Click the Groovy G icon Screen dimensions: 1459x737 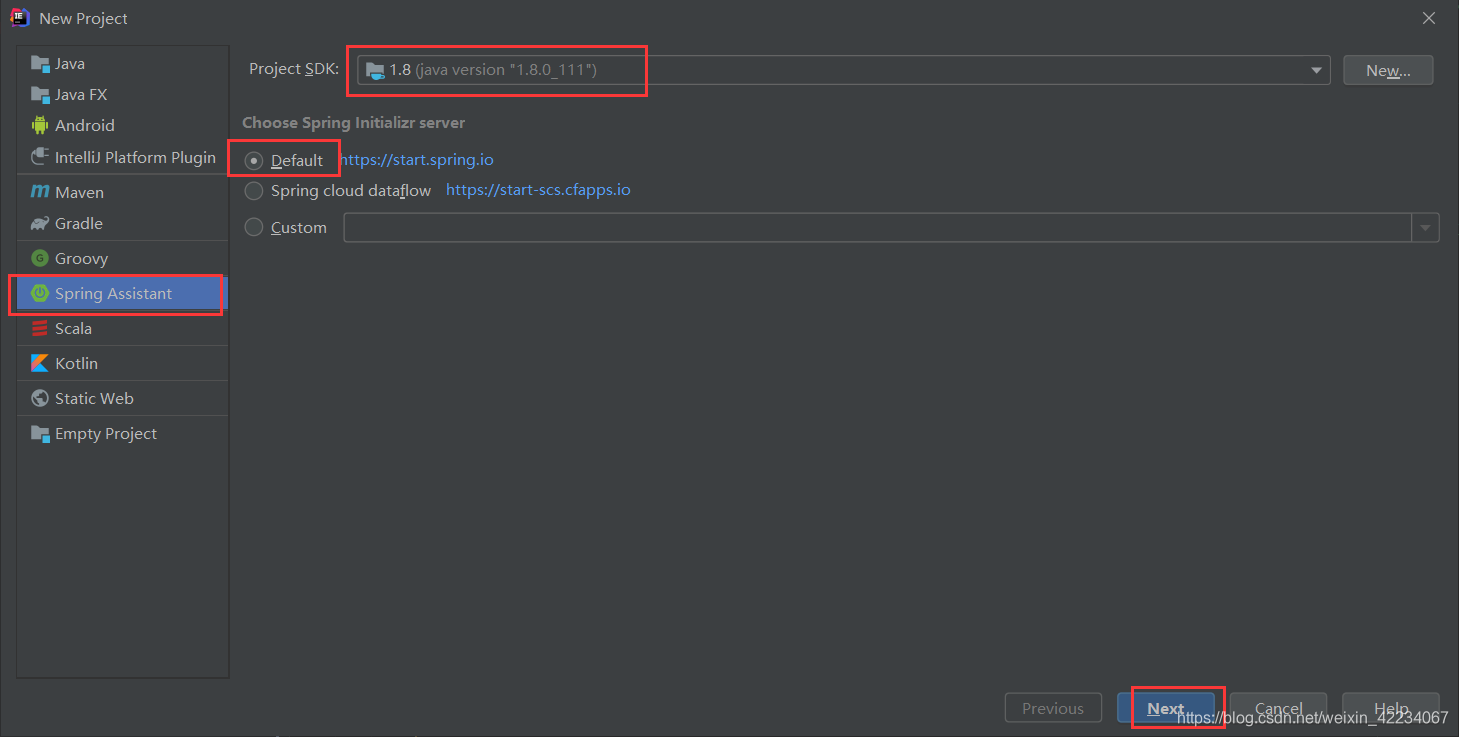[40, 258]
